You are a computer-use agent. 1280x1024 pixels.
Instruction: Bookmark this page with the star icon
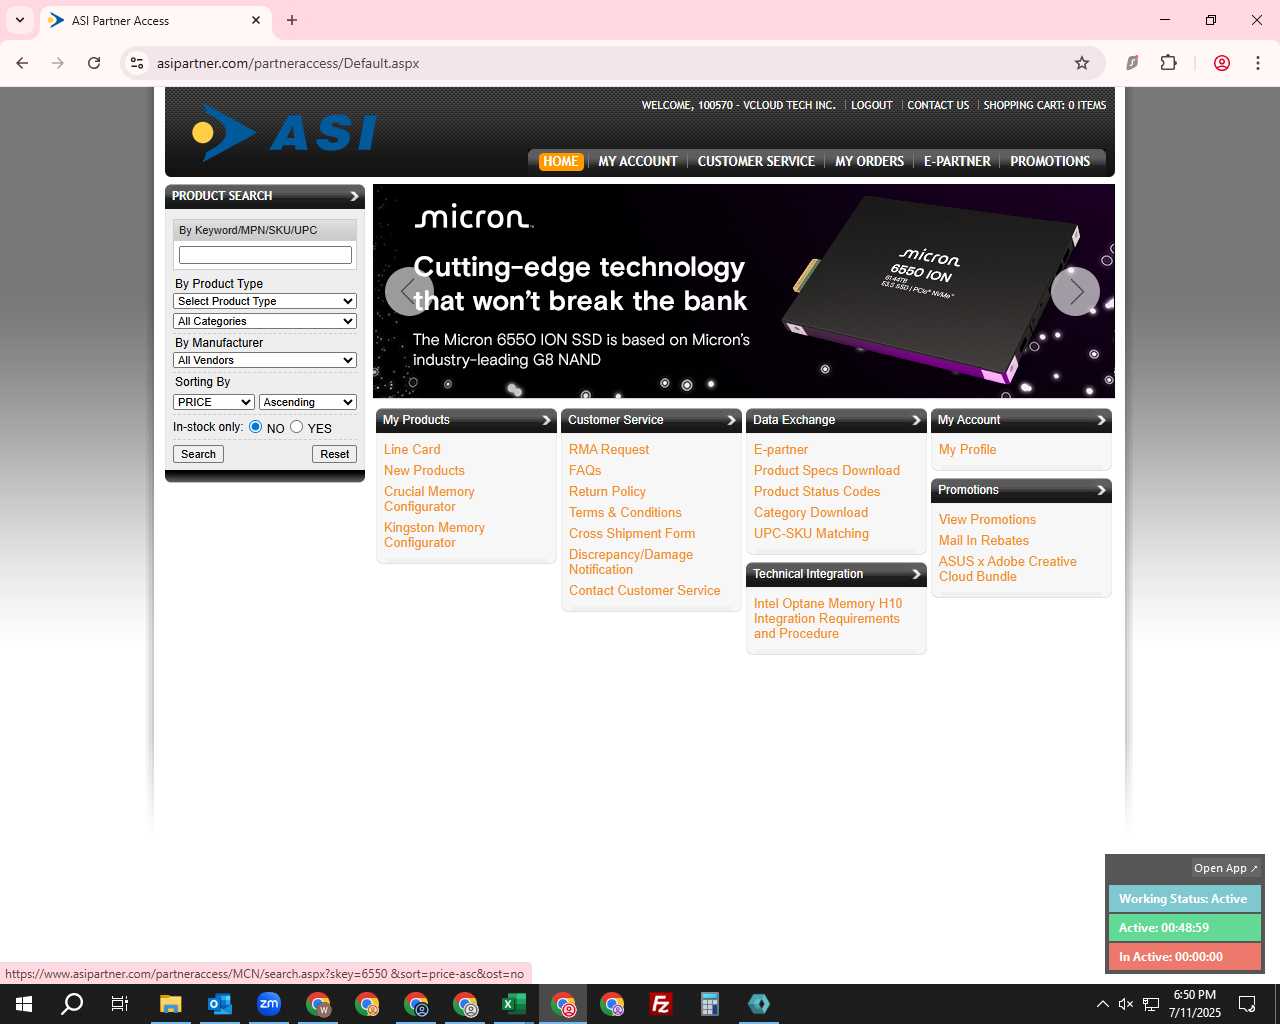click(x=1082, y=63)
